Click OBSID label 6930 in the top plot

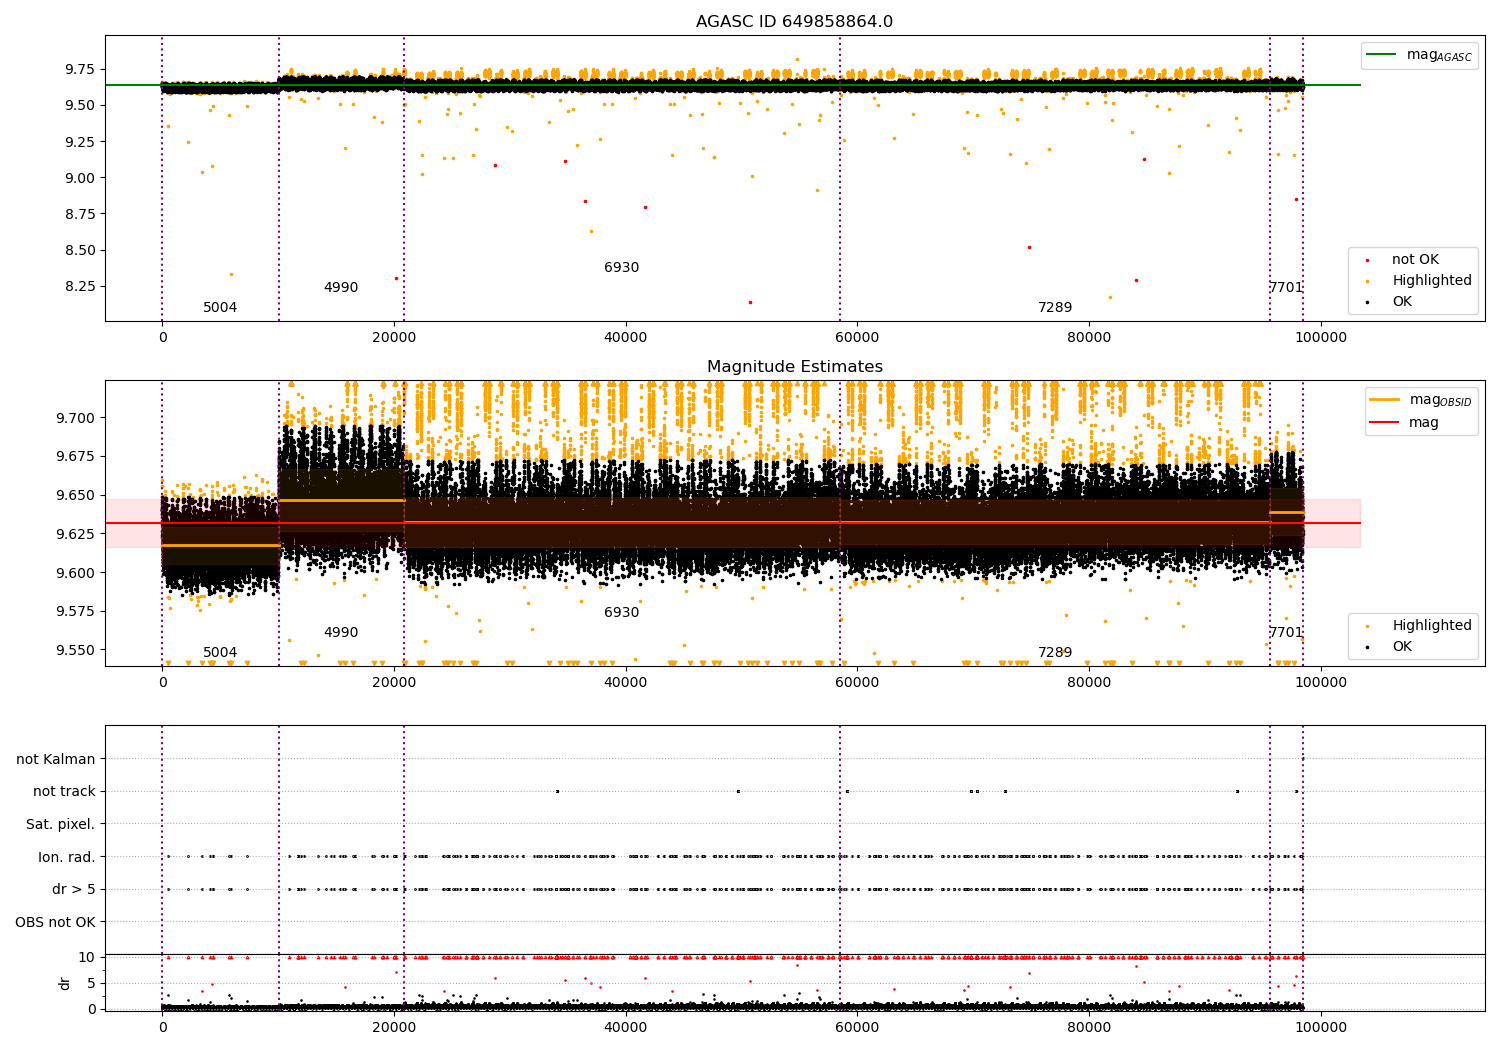coord(622,268)
